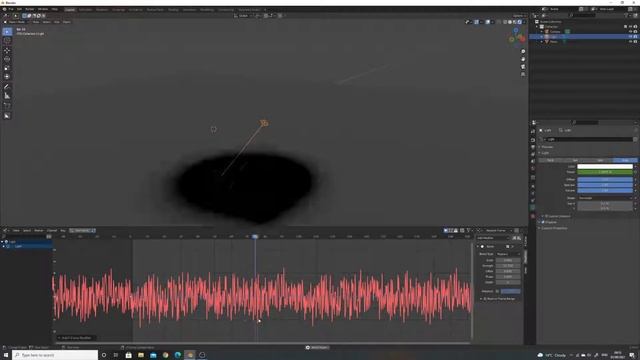This screenshot has width=640, height=360.
Task: Select the Measure tool
Action: [x=7, y=96]
